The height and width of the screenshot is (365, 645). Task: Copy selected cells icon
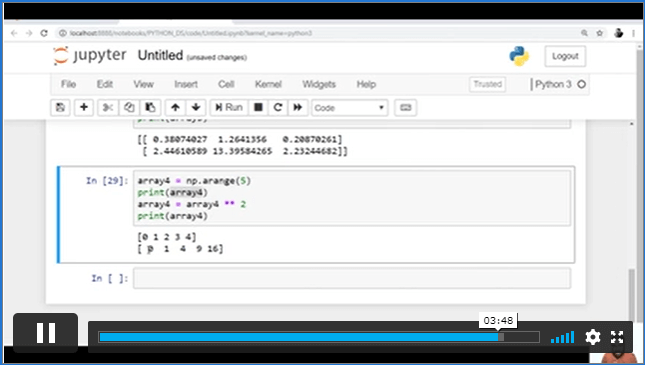pos(129,108)
